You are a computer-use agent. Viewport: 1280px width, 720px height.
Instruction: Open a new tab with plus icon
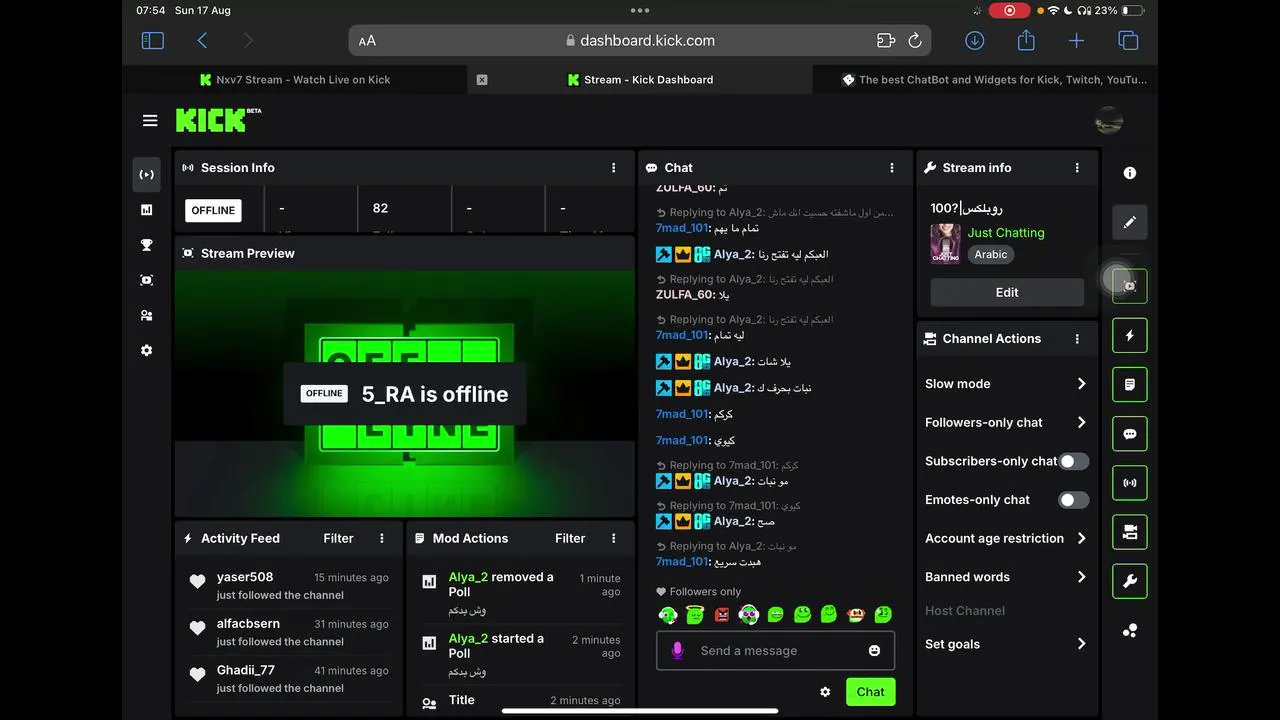click(1076, 41)
